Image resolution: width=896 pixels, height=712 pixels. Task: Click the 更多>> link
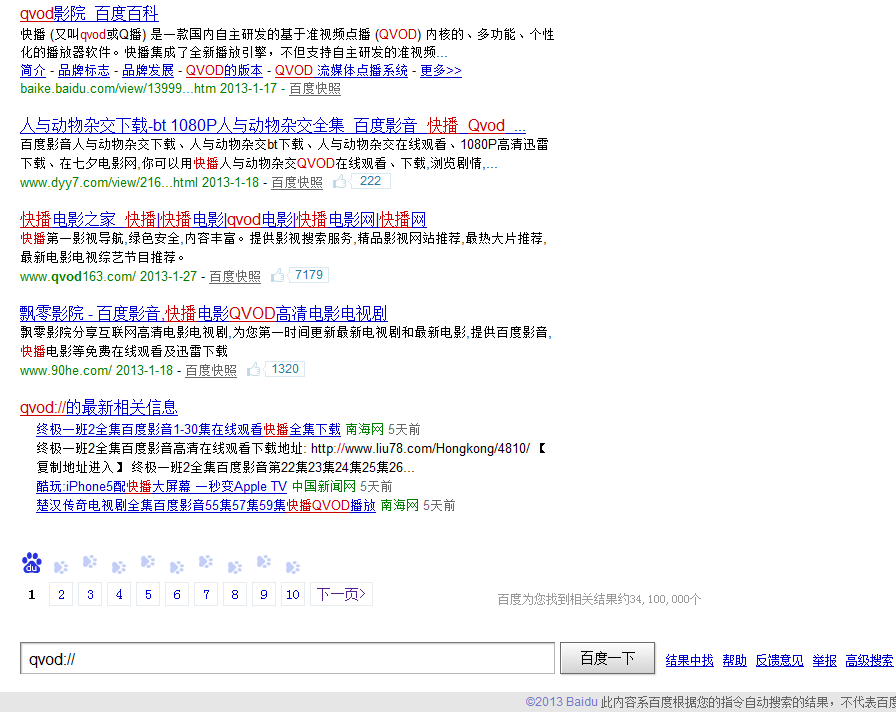coord(441,70)
